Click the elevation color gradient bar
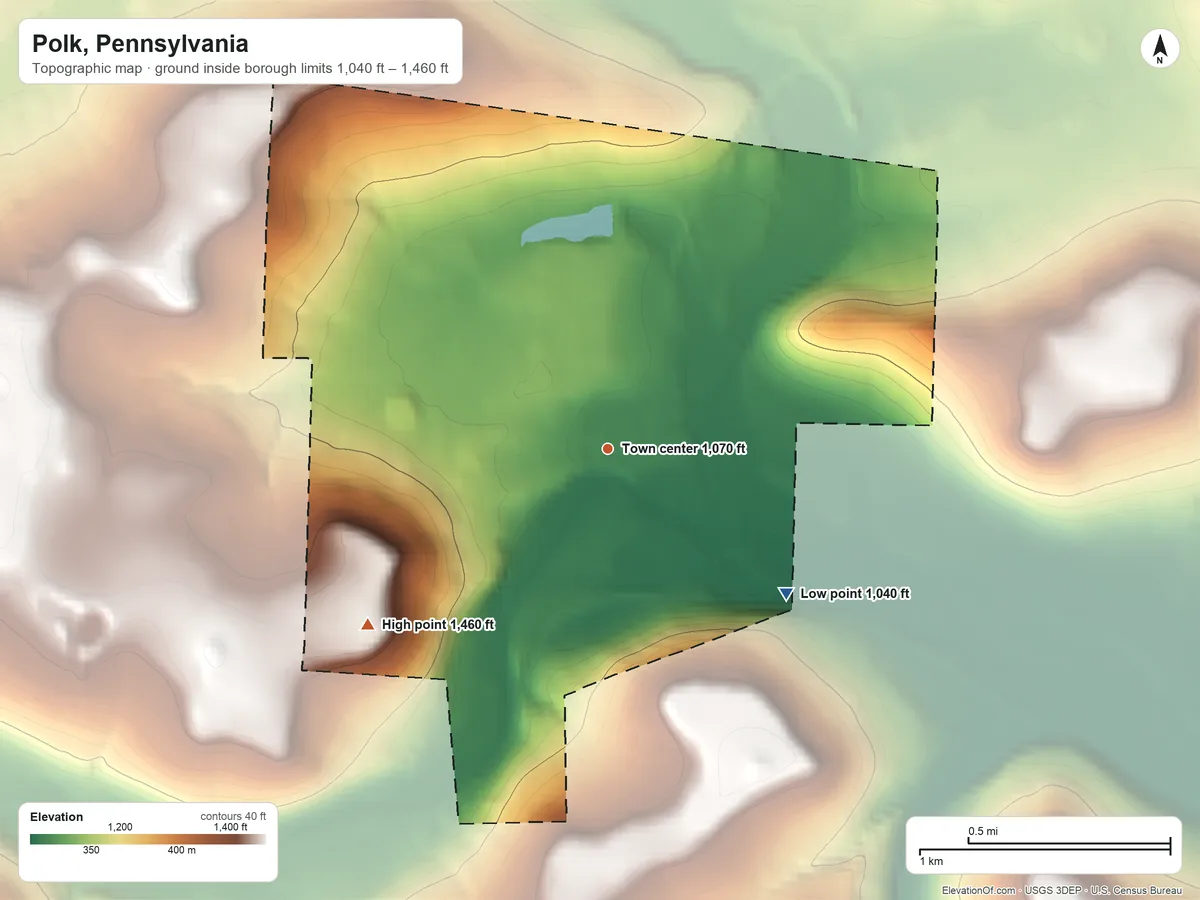This screenshot has height=900, width=1200. (x=148, y=839)
